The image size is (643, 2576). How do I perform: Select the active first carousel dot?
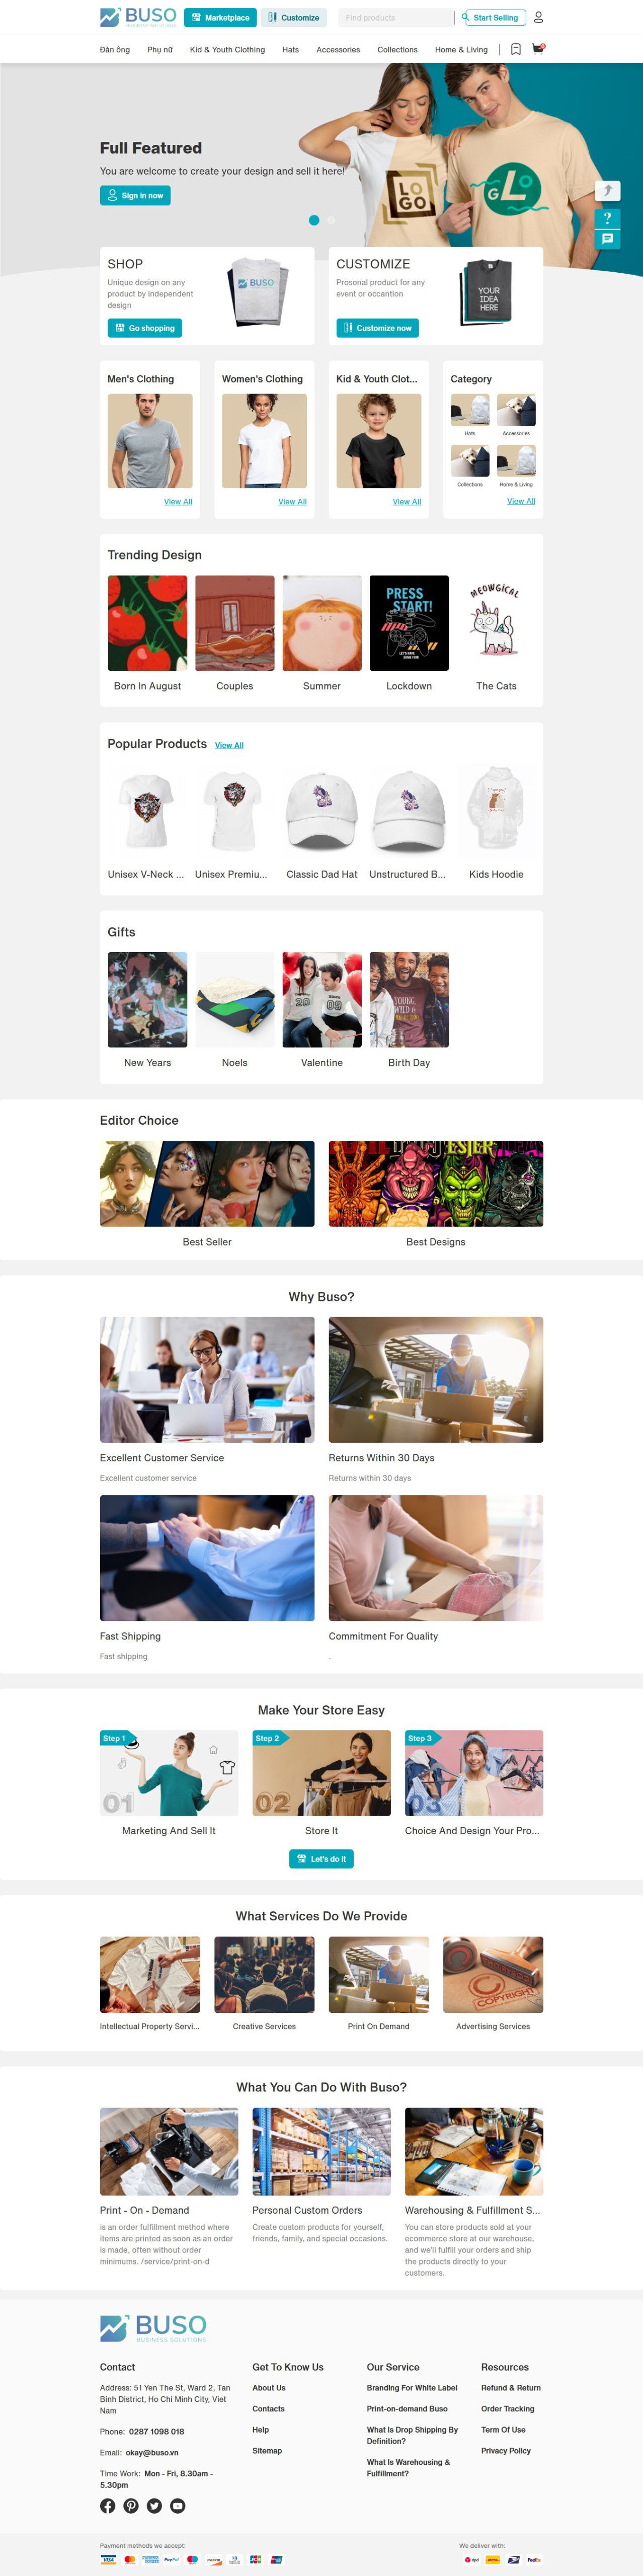click(x=314, y=220)
